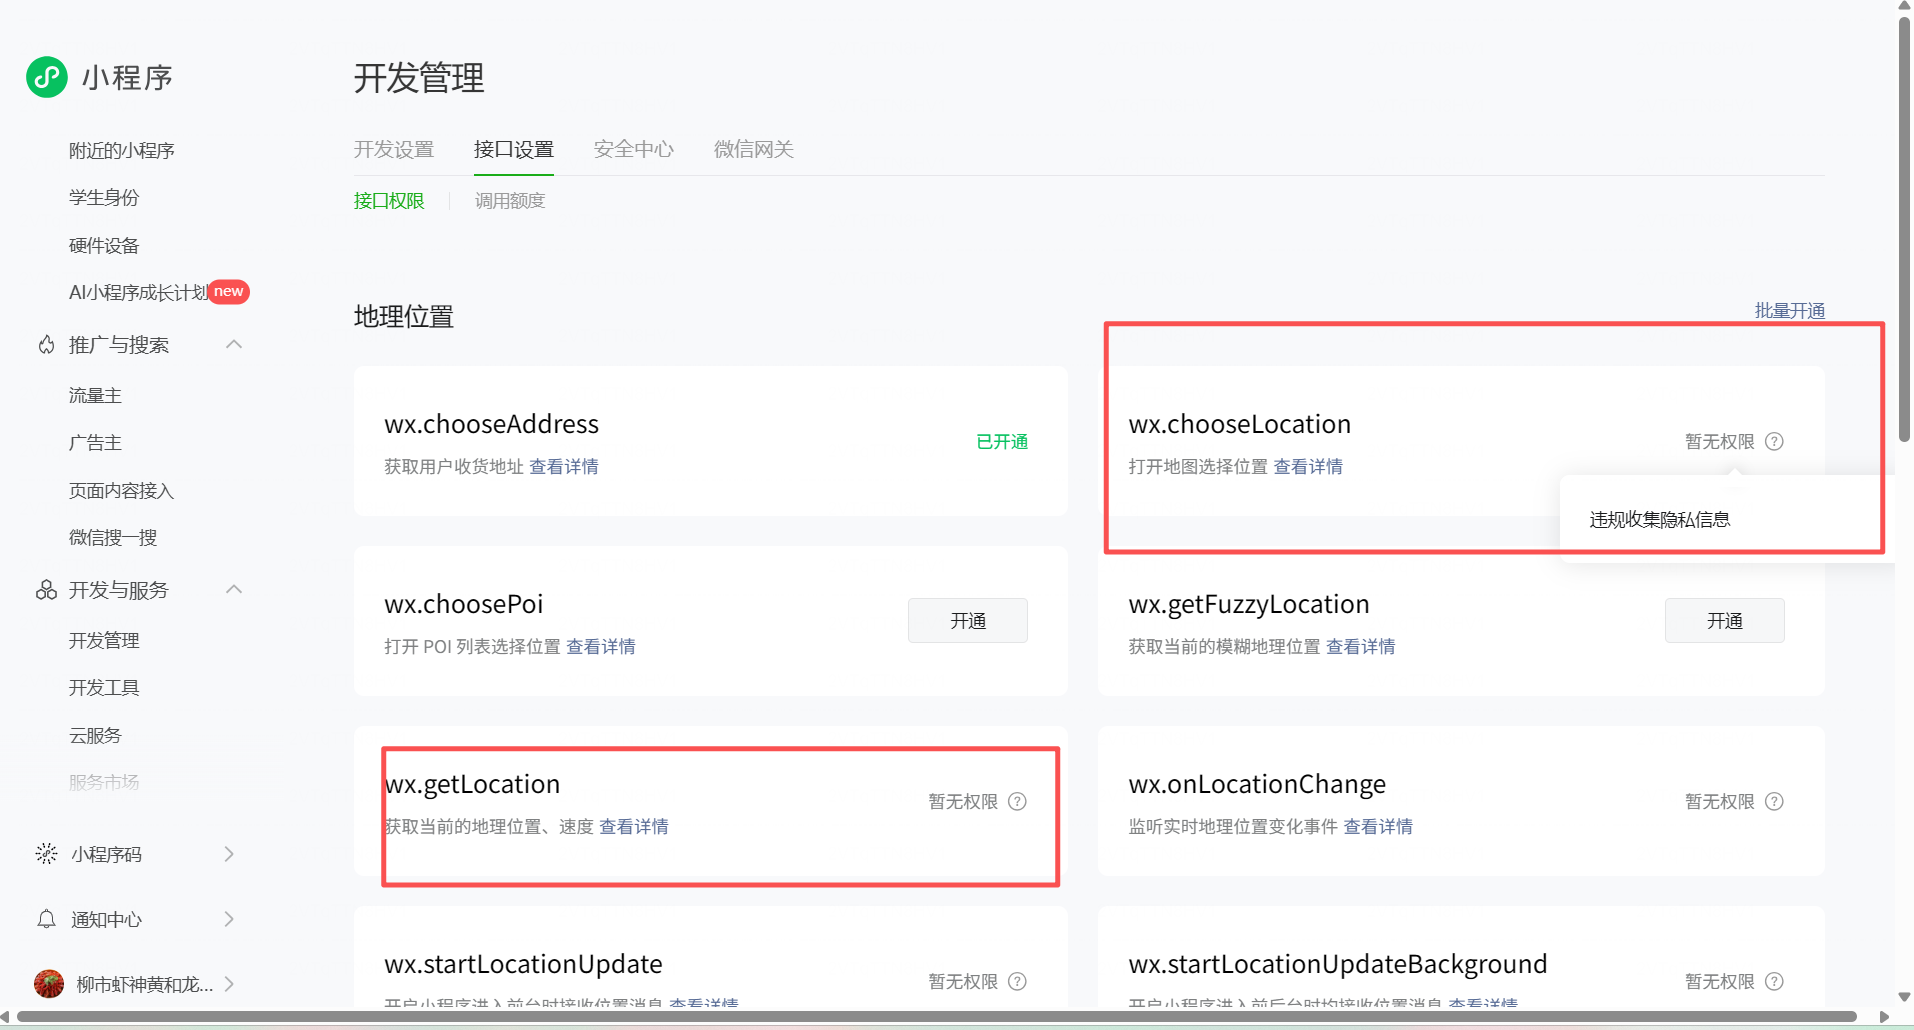The width and height of the screenshot is (1914, 1030).
Task: Click the flame icon beside 推广与搜索
Action: (x=46, y=345)
